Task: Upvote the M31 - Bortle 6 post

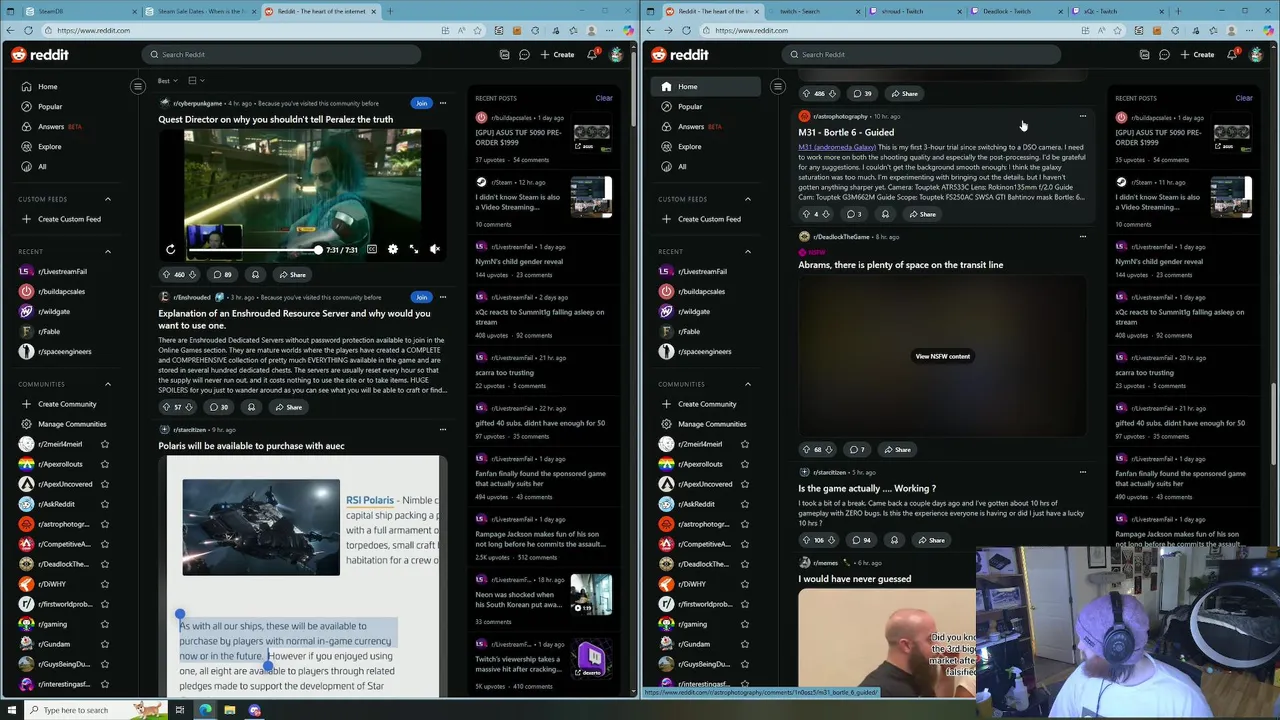Action: (x=805, y=214)
